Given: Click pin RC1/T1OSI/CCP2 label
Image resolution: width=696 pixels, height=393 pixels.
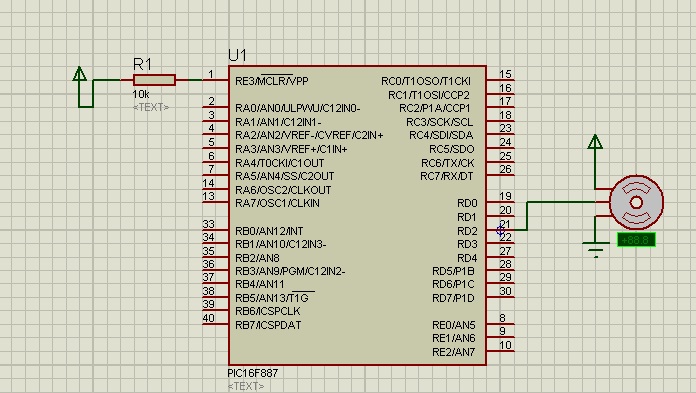Looking at the screenshot, I should coord(429,95).
